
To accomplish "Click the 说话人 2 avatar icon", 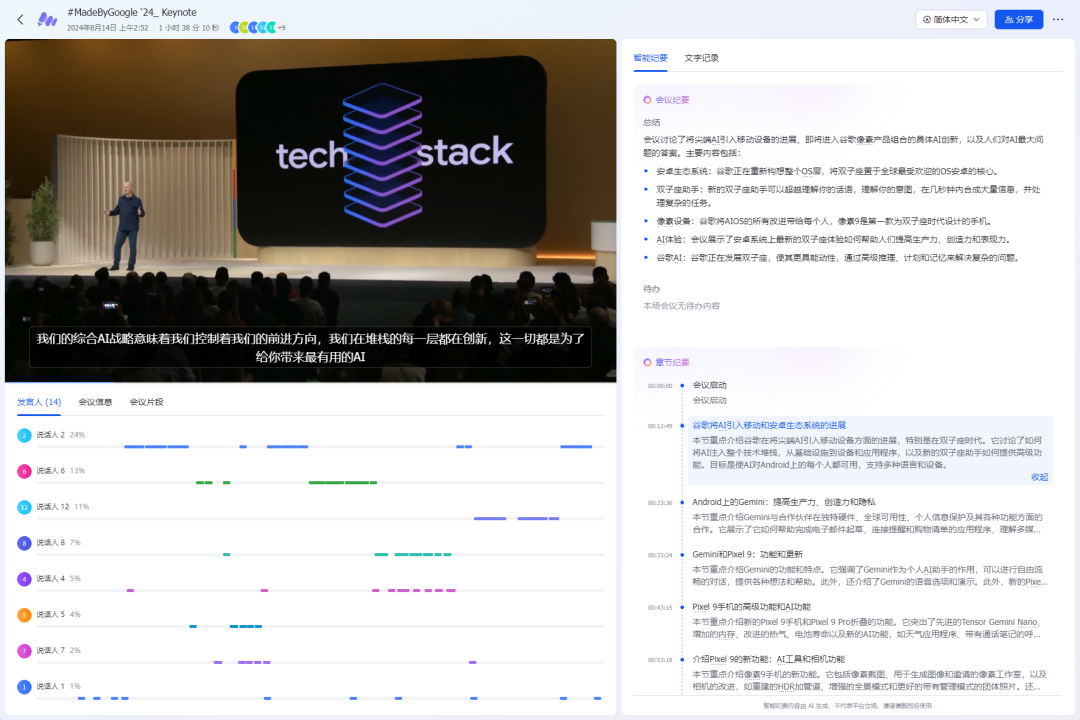I will coord(24,435).
